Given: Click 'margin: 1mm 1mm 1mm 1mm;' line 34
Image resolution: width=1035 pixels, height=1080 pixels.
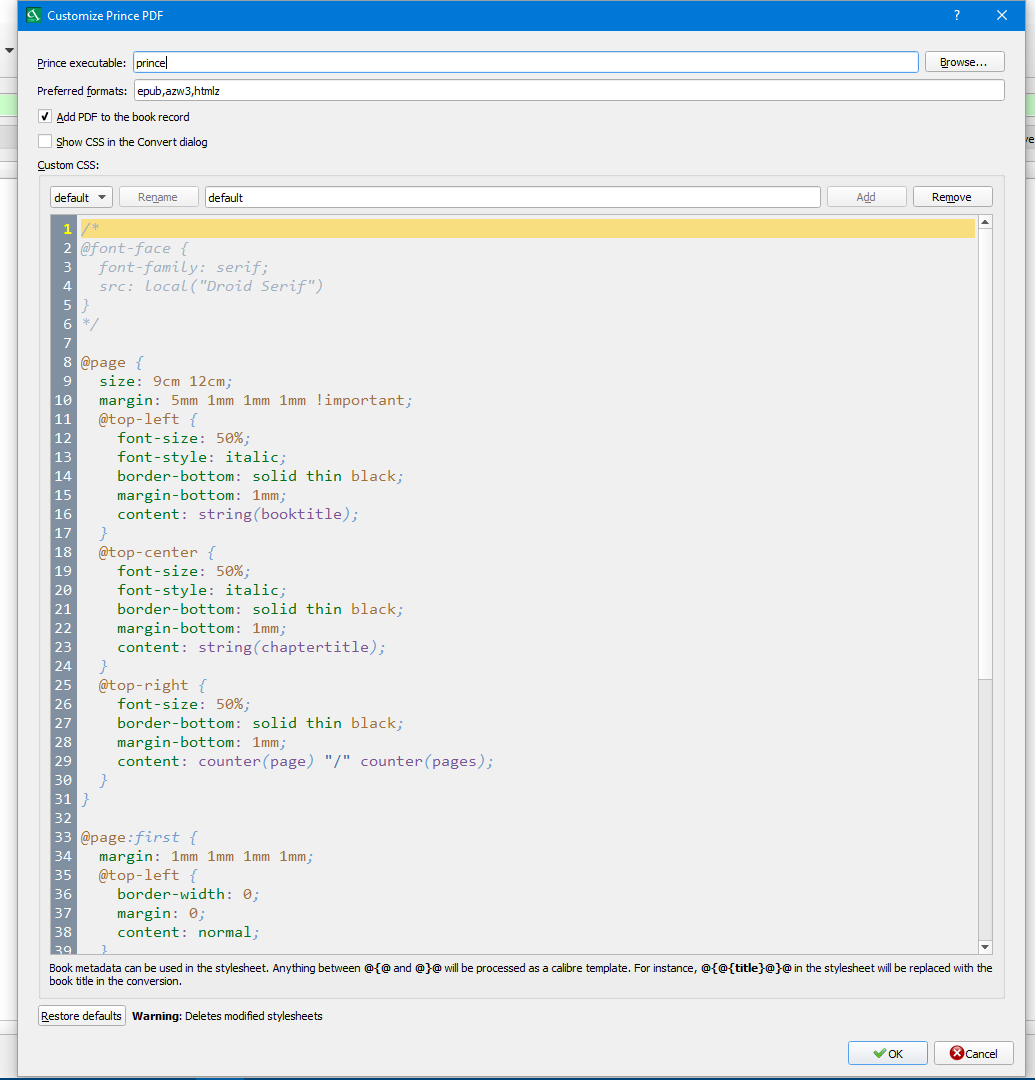Looking at the screenshot, I should pyautogui.click(x=206, y=856).
